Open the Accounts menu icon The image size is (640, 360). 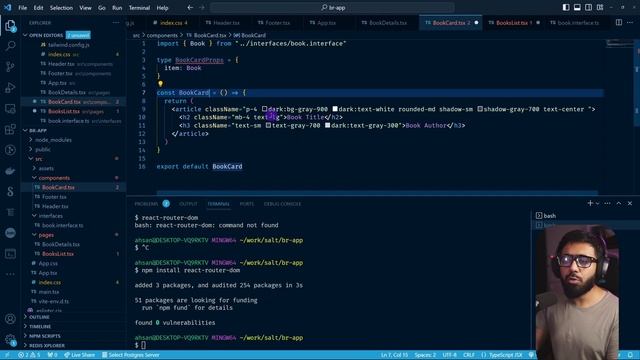(10, 319)
